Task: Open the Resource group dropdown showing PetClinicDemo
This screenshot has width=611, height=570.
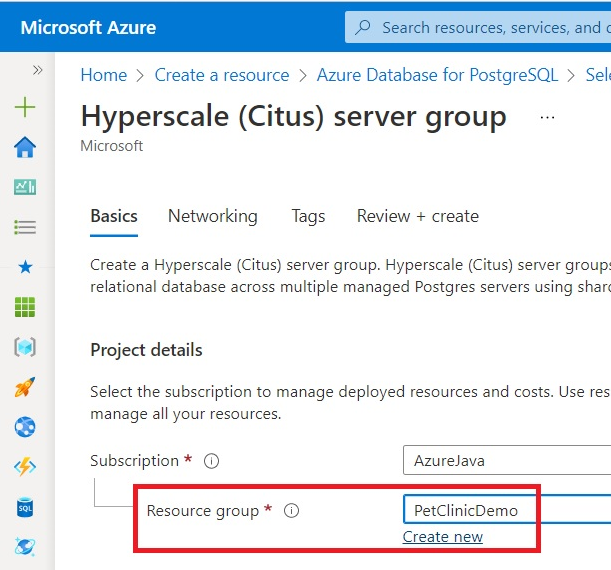Action: coord(507,510)
